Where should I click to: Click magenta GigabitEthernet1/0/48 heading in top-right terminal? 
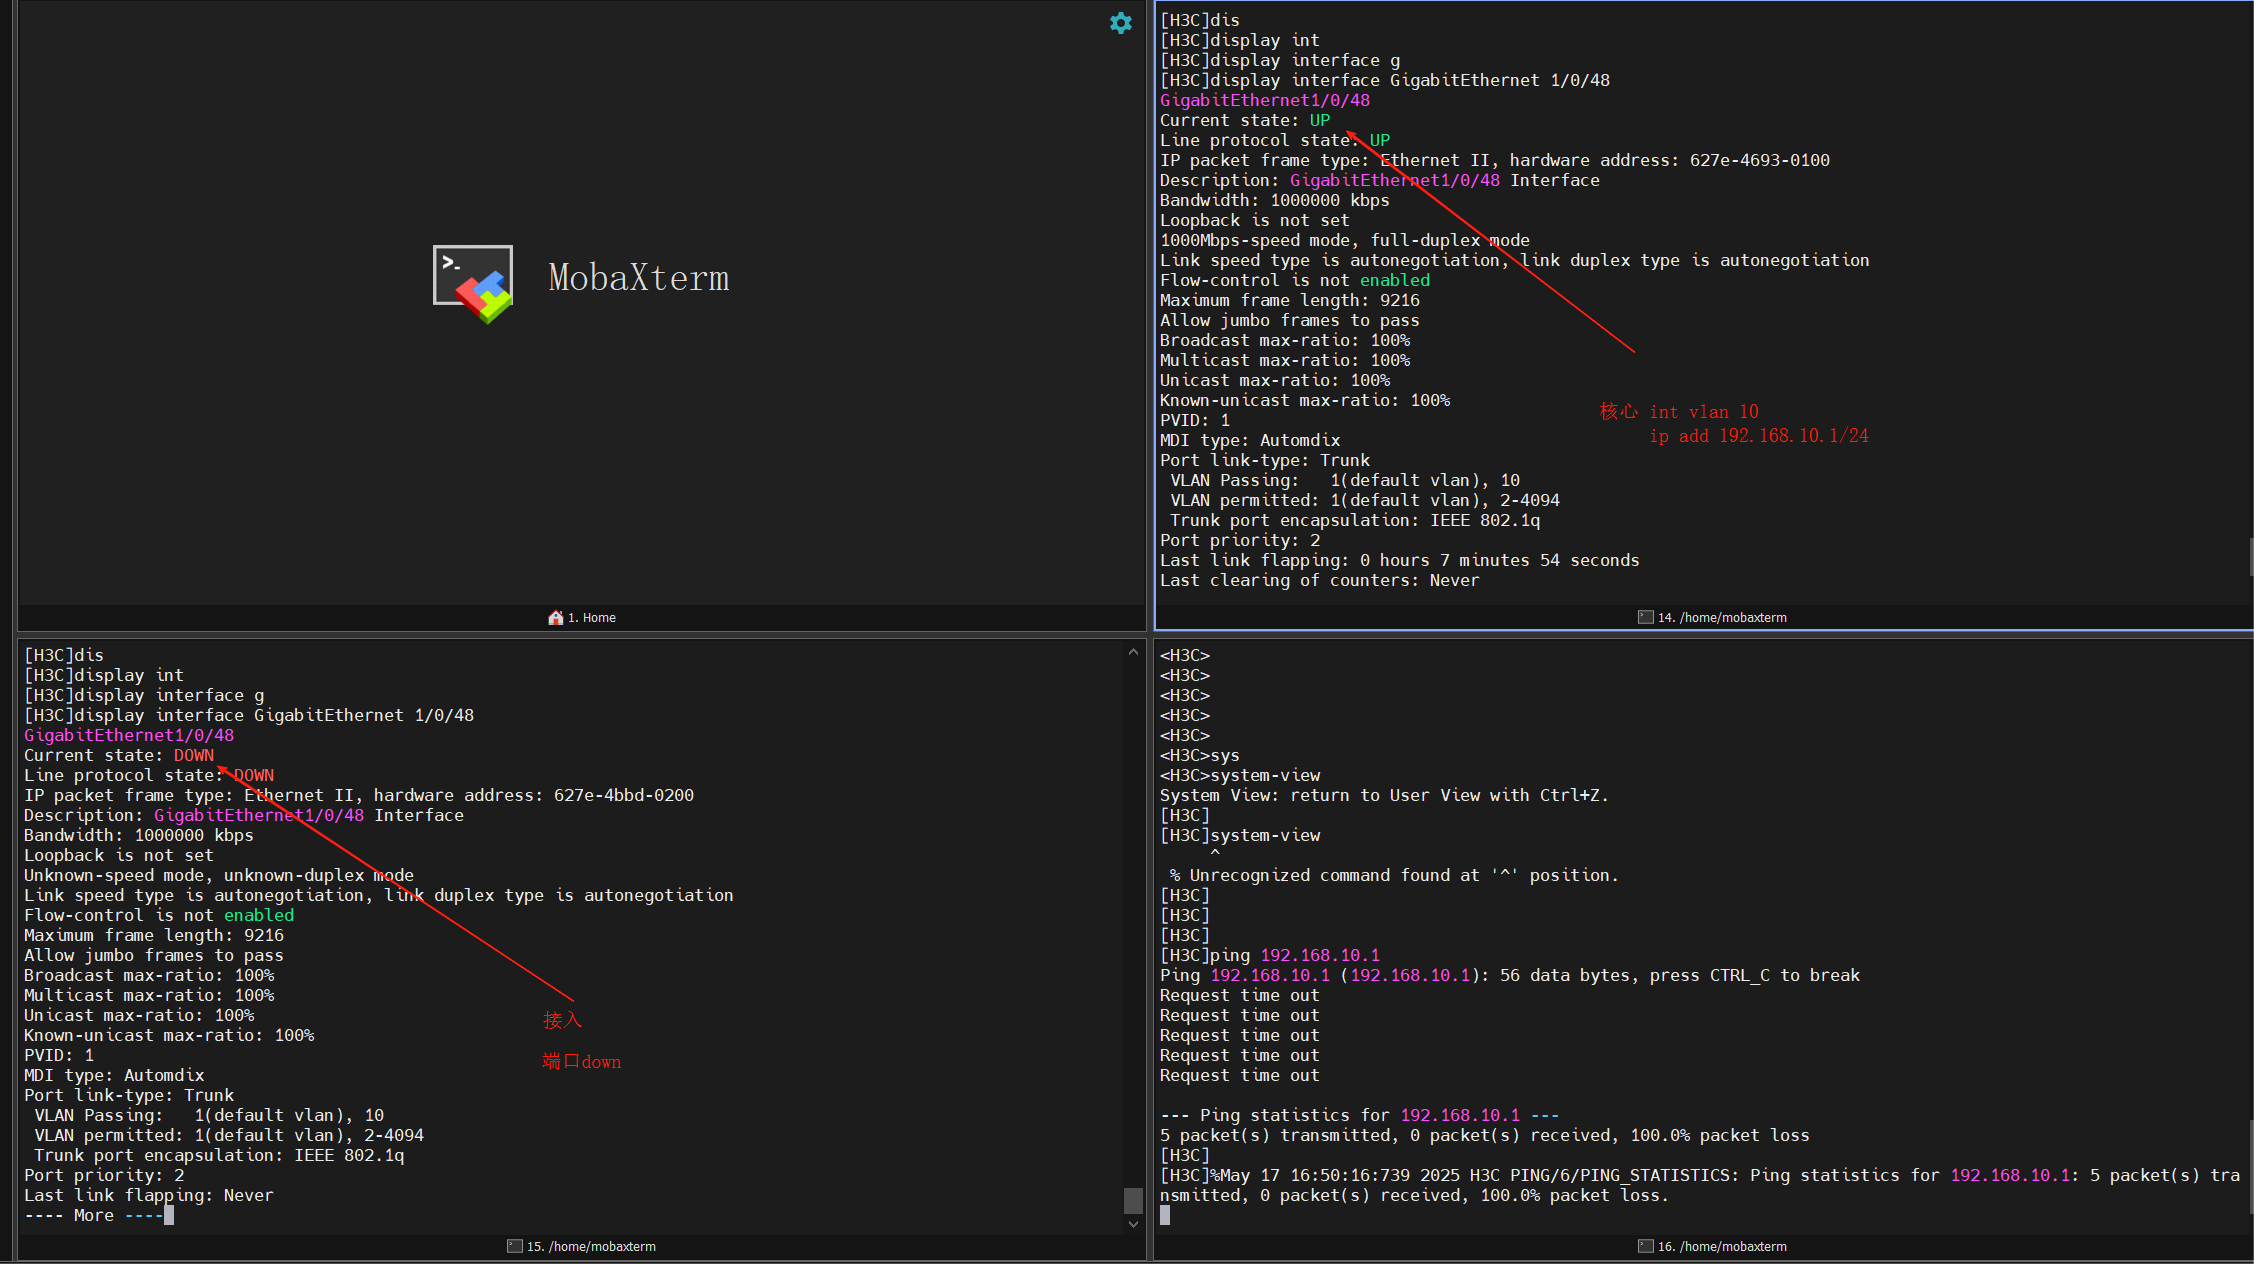pyautogui.click(x=1264, y=100)
